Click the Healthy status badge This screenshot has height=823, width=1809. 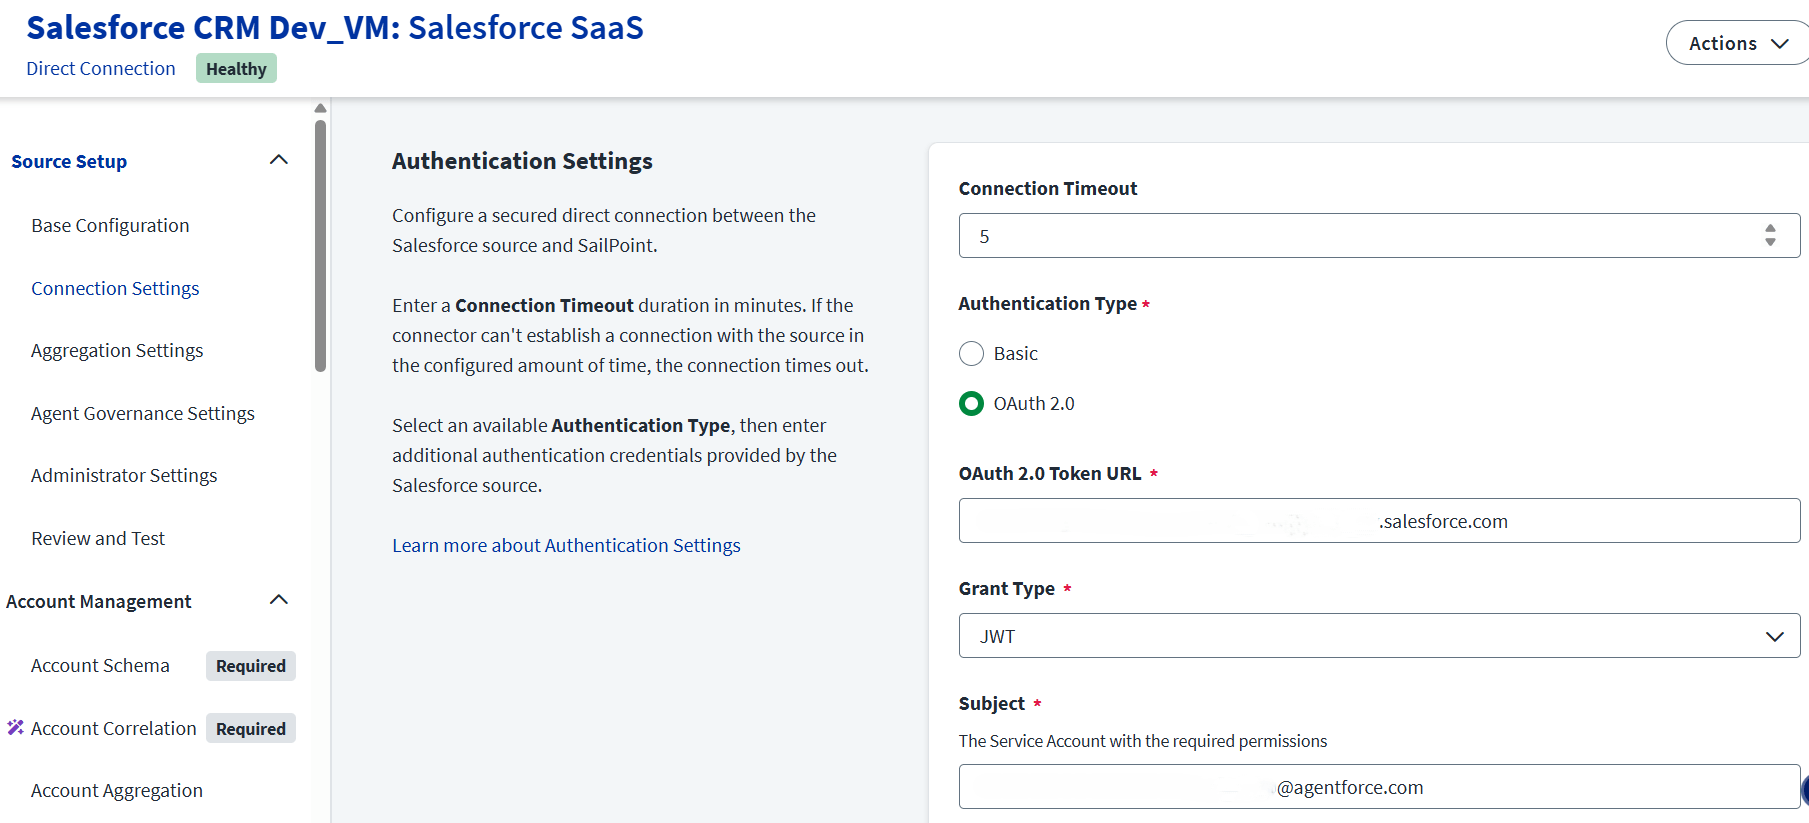click(x=236, y=68)
